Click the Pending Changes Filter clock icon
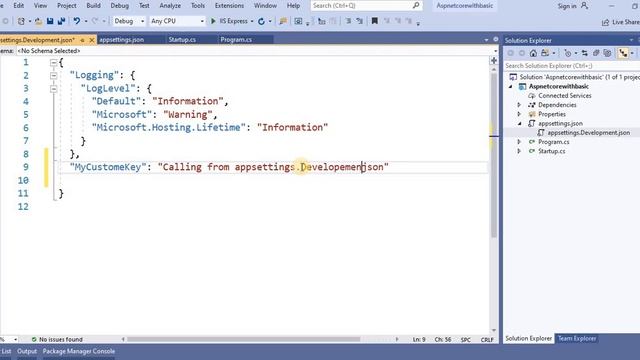Viewport: 640px width, 360px height. pyautogui.click(x=568, y=53)
